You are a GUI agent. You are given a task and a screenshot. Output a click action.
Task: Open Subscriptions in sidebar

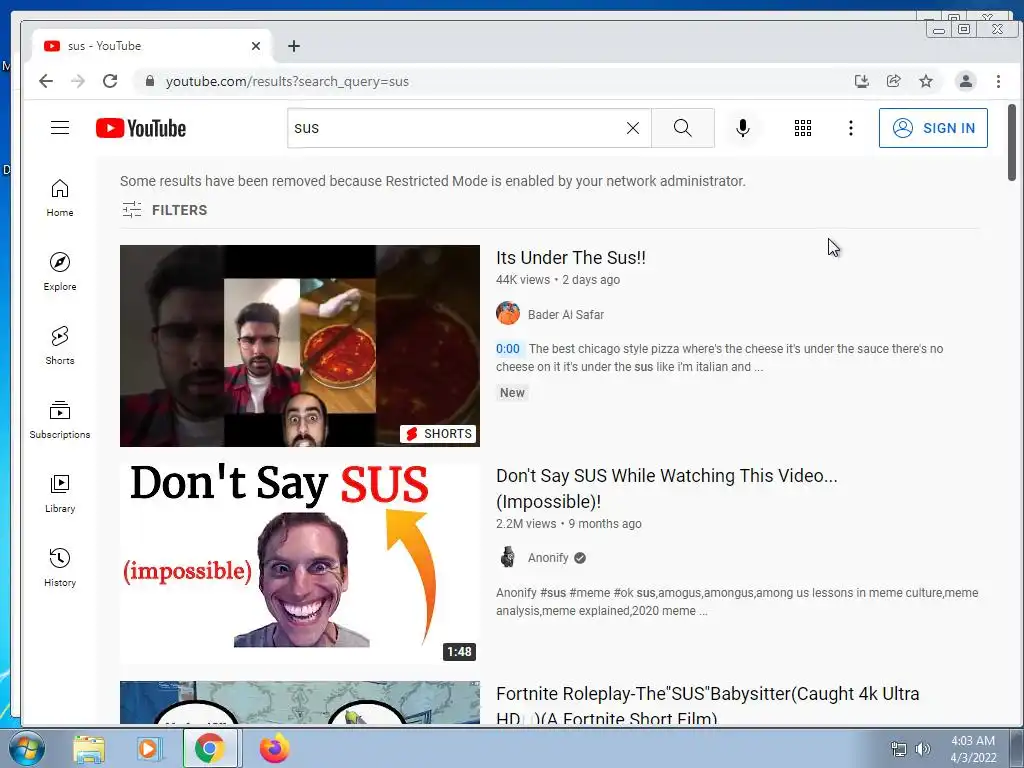click(60, 420)
